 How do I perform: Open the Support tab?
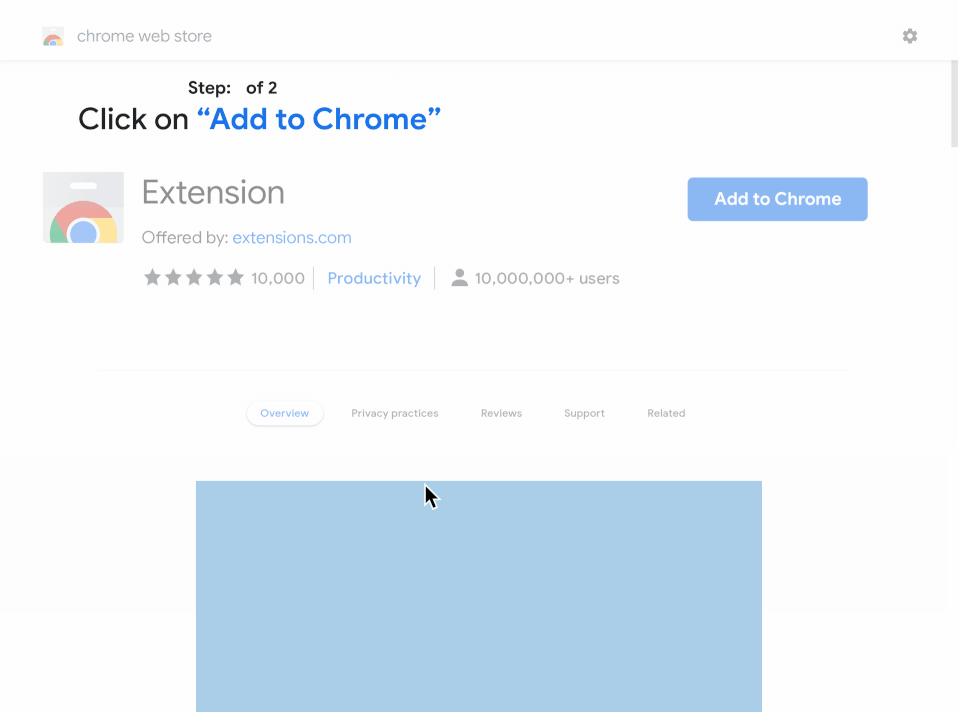[x=584, y=413]
